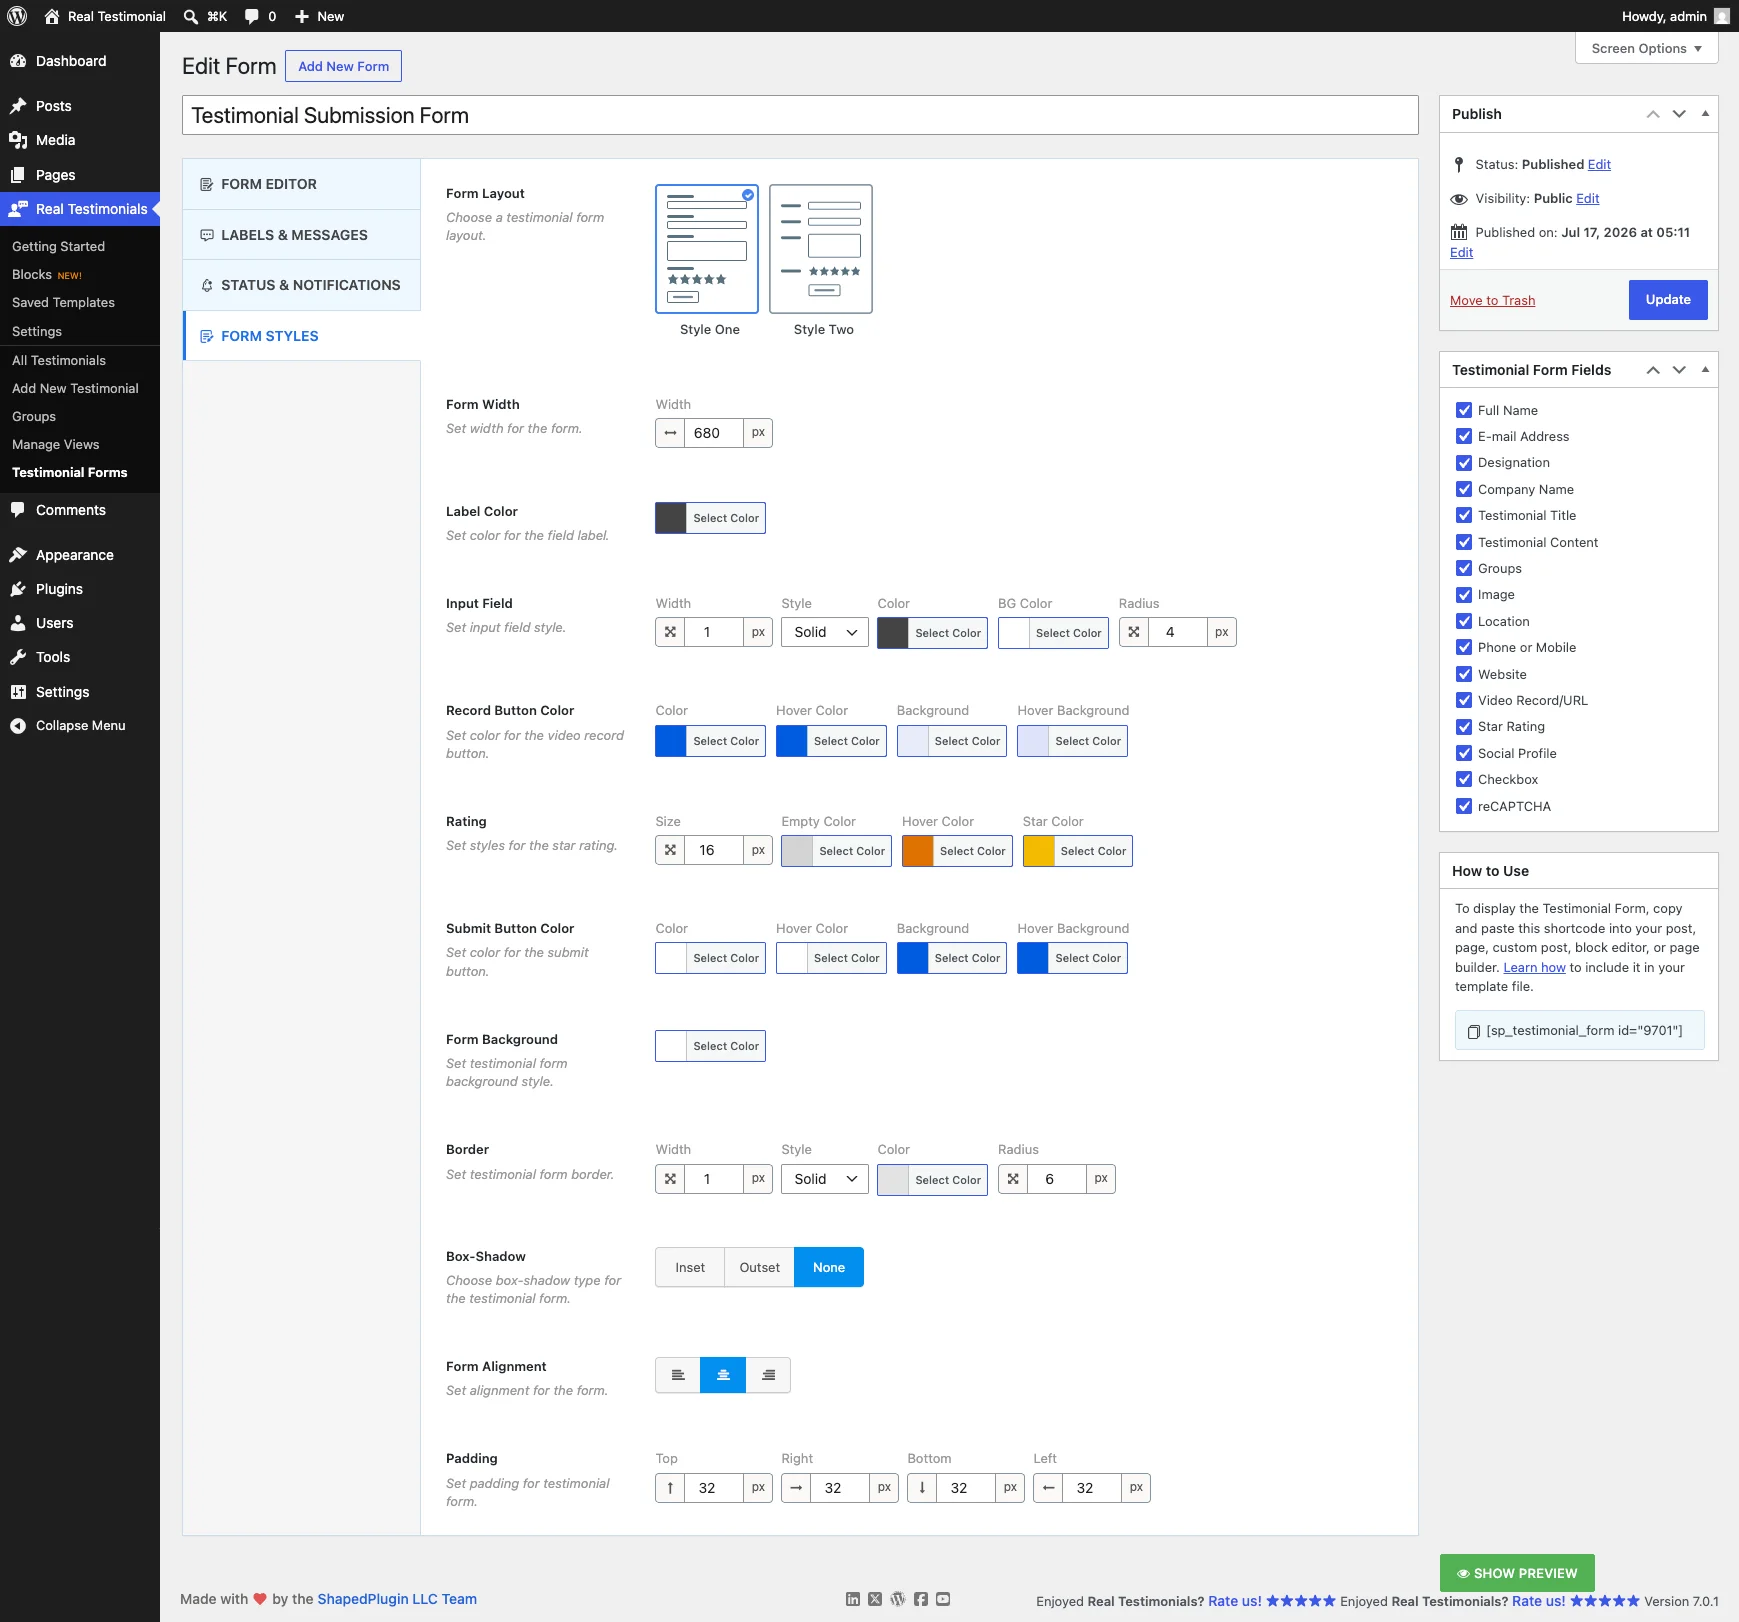This screenshot has width=1739, height=1622.
Task: Switch to the Form Editor tab
Action: pos(302,184)
